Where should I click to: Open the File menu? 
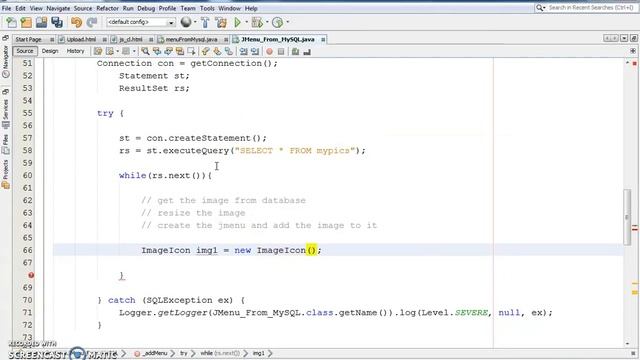6,8
